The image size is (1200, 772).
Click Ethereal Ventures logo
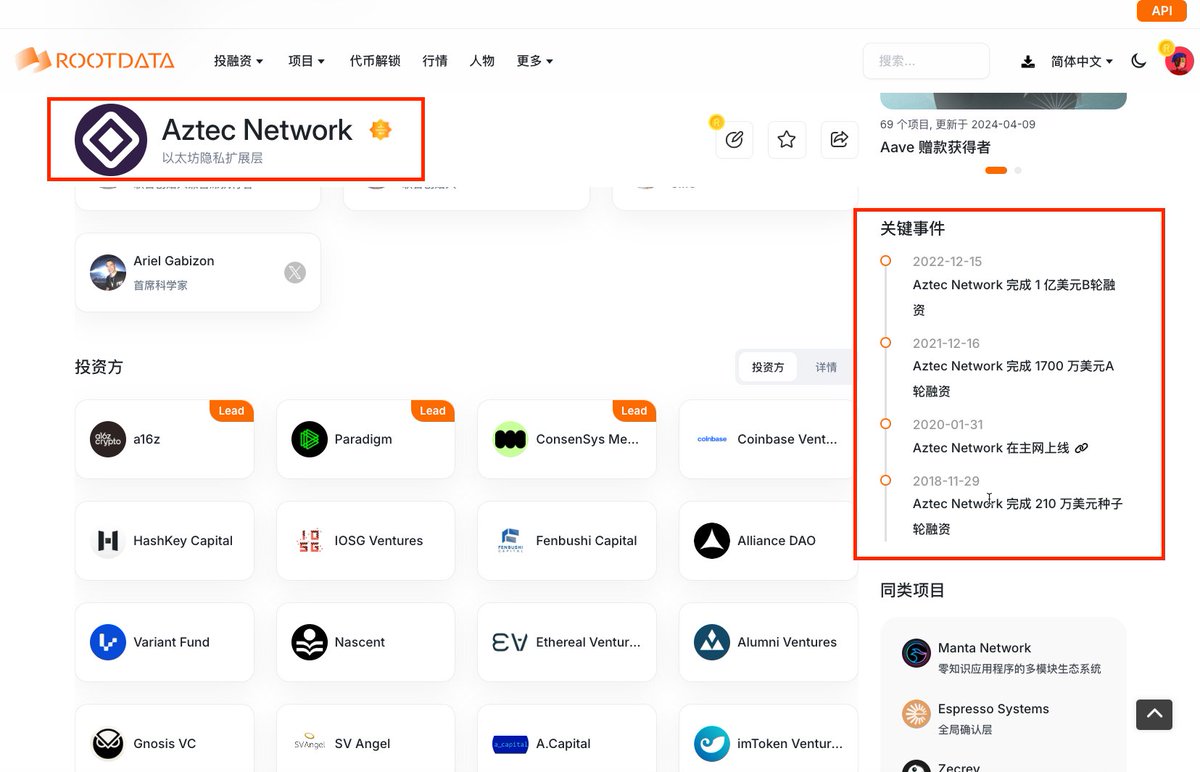click(x=511, y=642)
